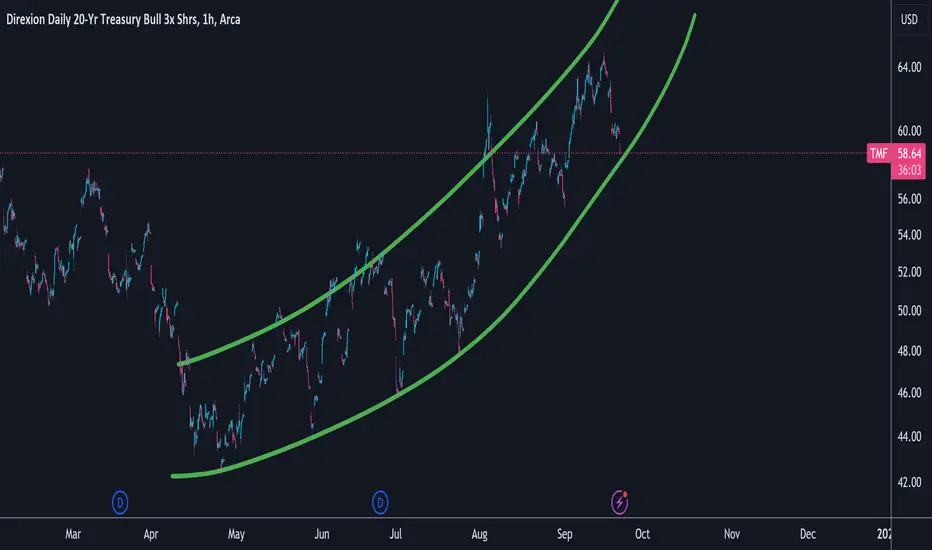
Task: Click the Jun label on time axis
Action: point(322,534)
